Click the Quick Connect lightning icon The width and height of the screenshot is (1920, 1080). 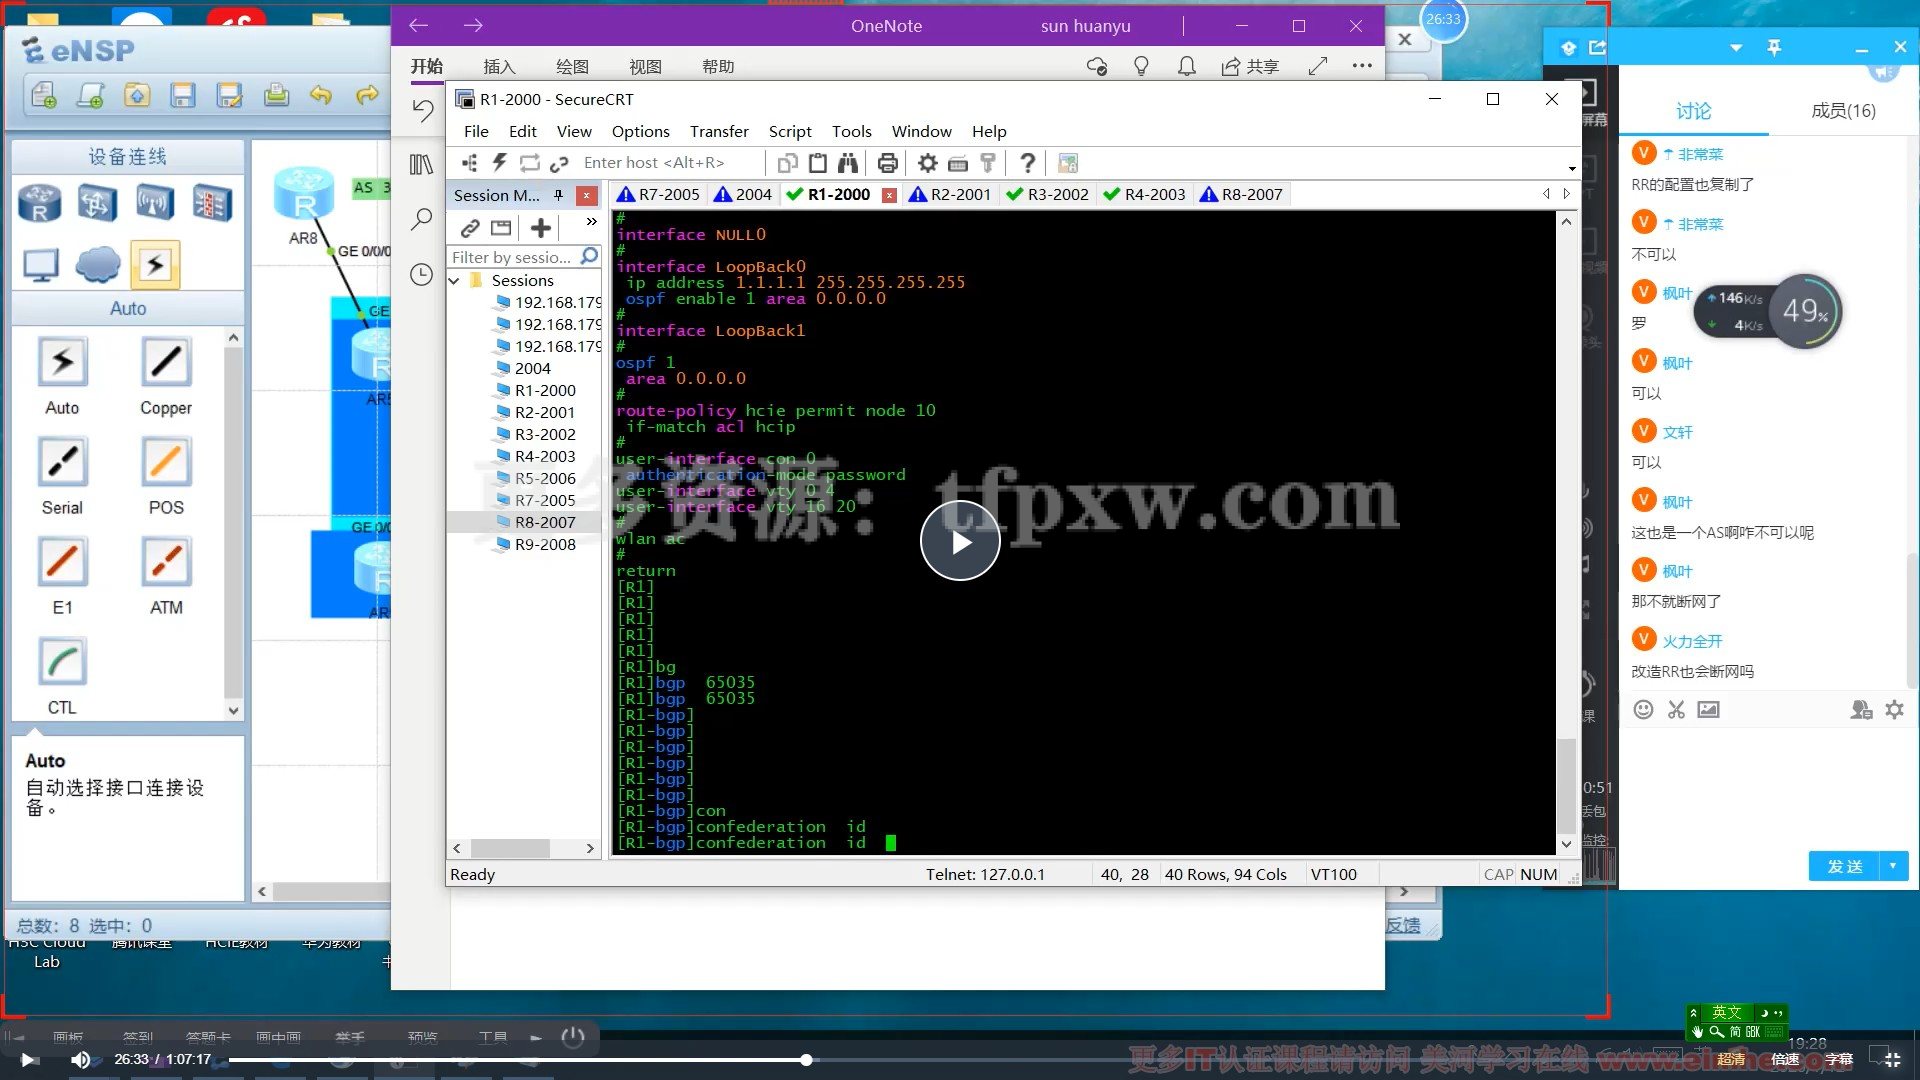pyautogui.click(x=500, y=163)
